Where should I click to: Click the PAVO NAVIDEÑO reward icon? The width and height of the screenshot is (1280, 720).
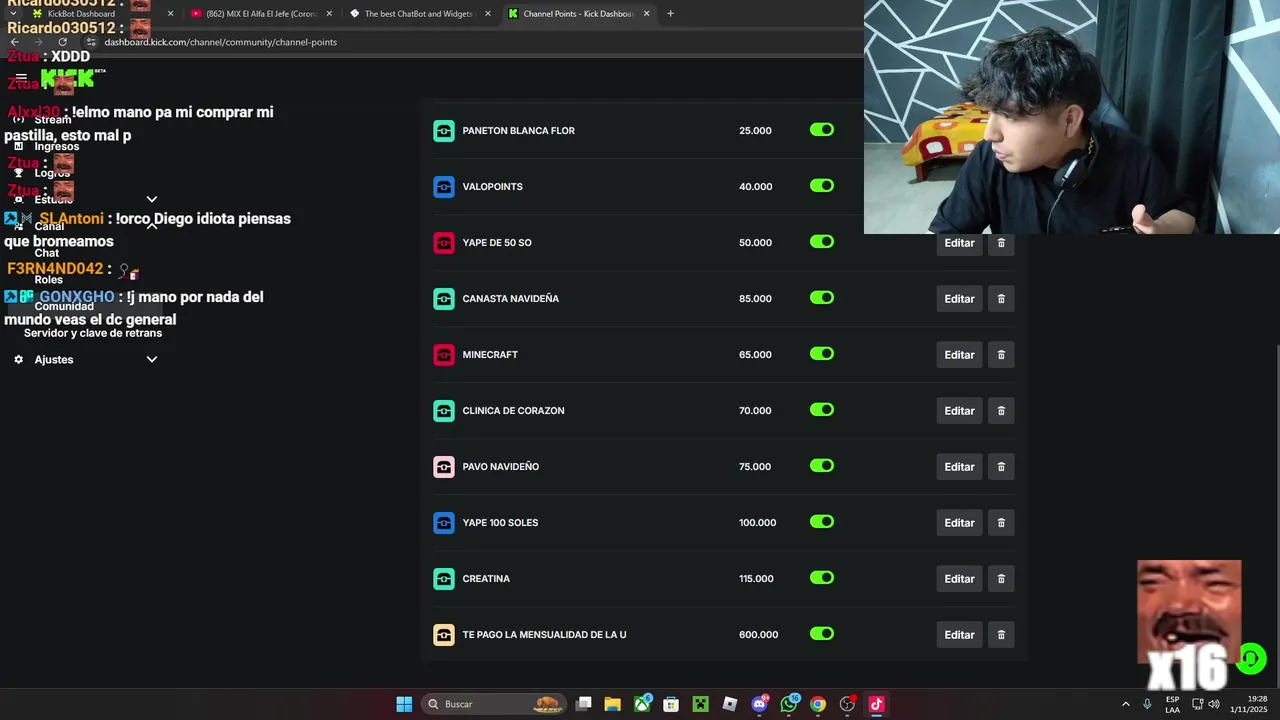tap(444, 467)
